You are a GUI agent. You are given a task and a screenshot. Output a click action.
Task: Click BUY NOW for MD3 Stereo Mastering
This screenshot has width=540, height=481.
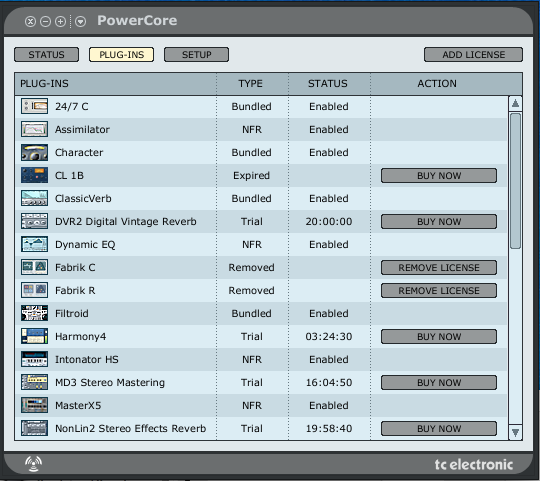tap(439, 383)
